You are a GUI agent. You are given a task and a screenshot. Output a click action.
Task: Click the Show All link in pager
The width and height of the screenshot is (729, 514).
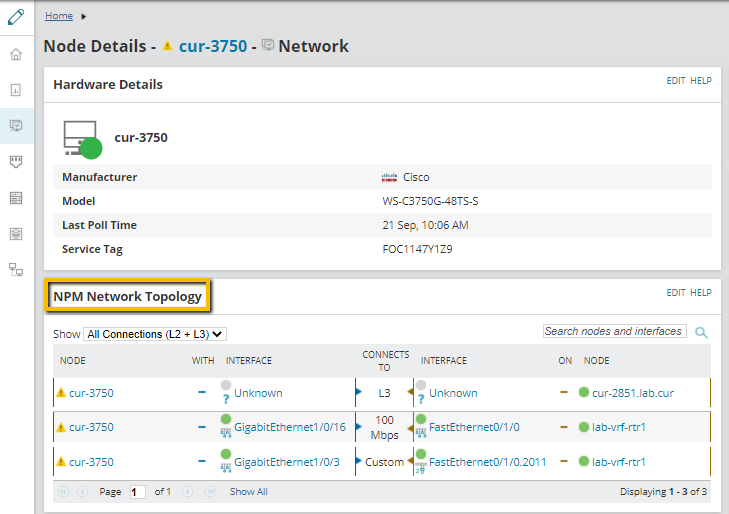tap(249, 492)
